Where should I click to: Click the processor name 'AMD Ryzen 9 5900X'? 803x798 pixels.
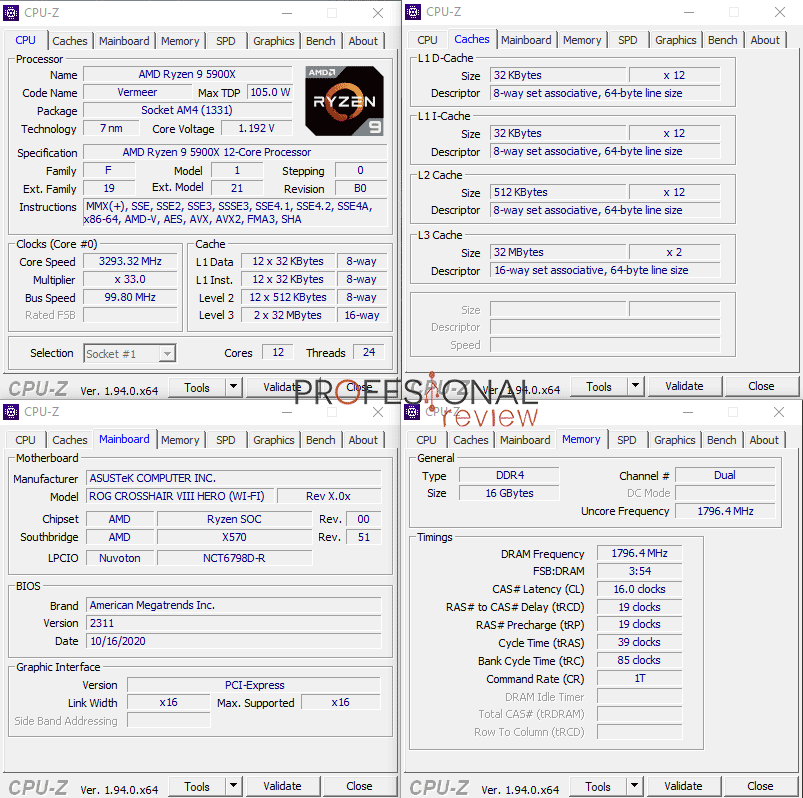click(x=187, y=74)
